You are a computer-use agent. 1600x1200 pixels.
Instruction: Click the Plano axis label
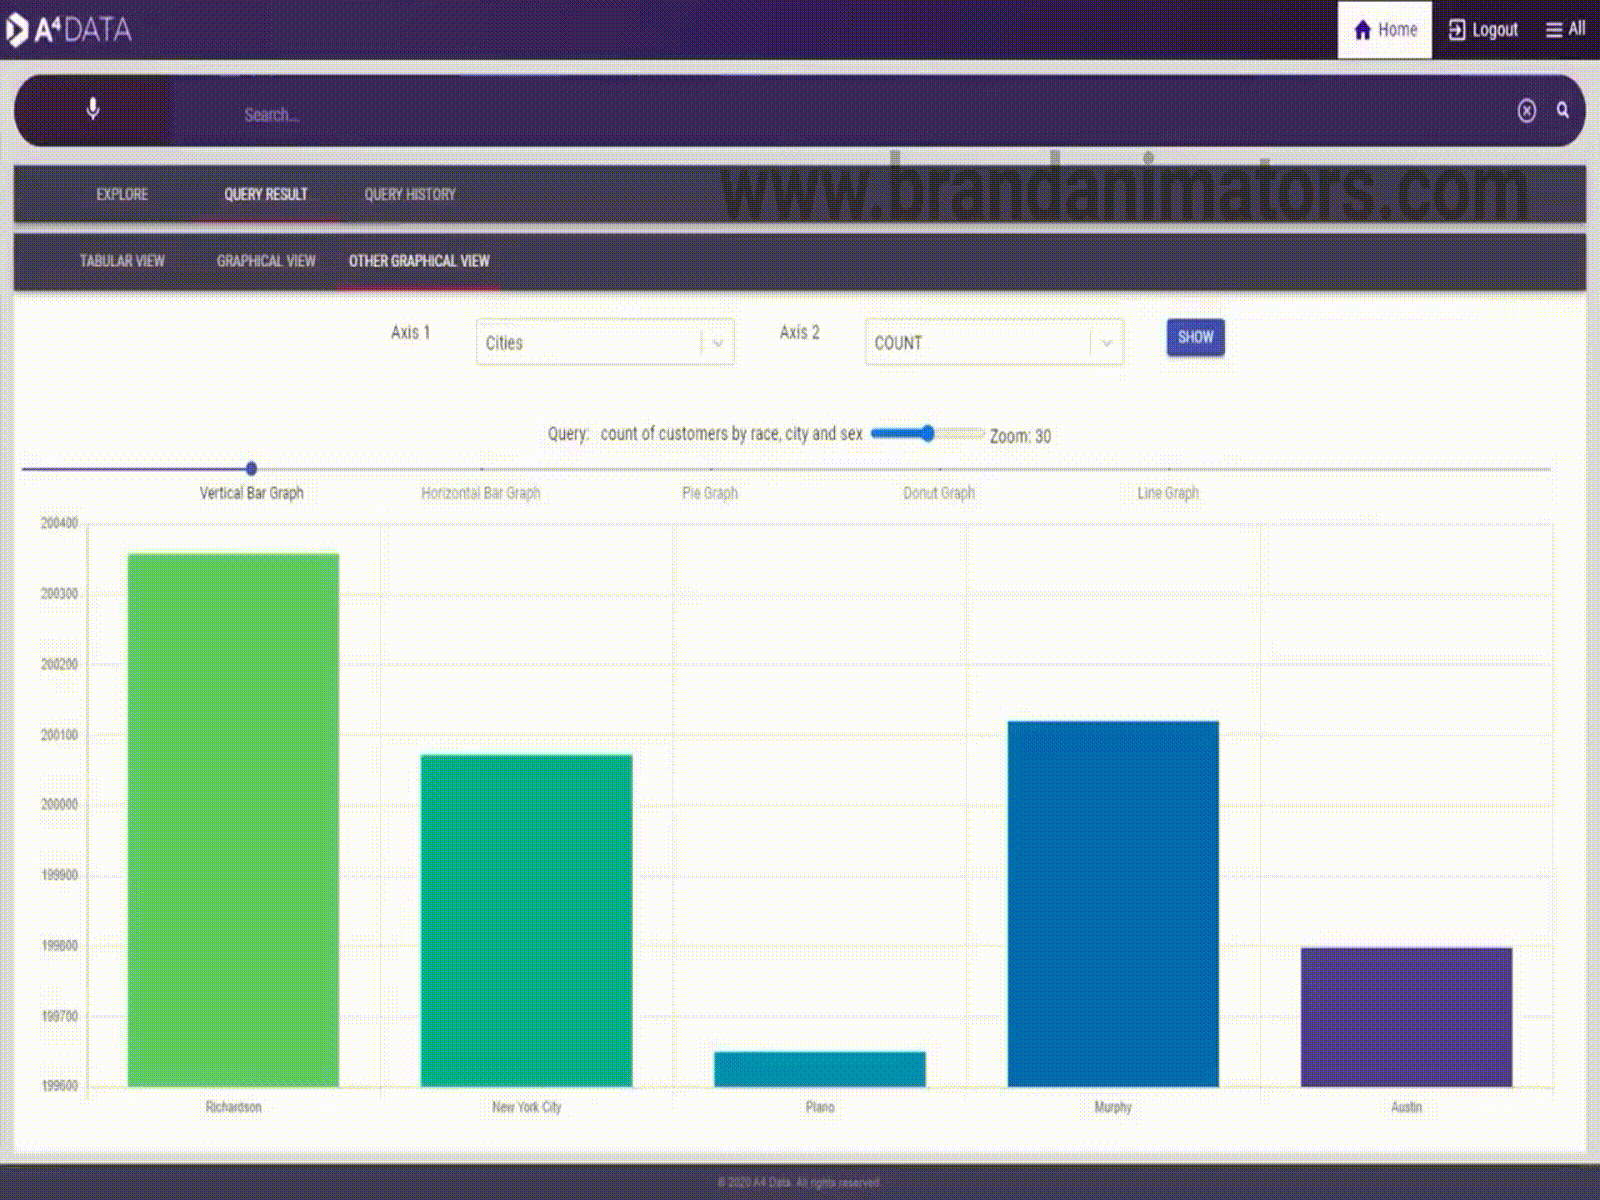pyautogui.click(x=820, y=1107)
